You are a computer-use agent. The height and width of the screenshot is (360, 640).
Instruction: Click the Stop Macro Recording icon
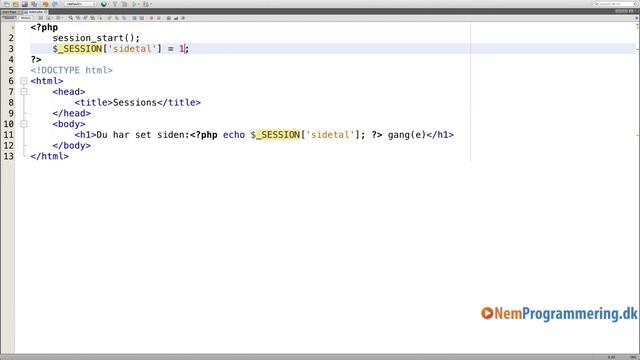159,18
